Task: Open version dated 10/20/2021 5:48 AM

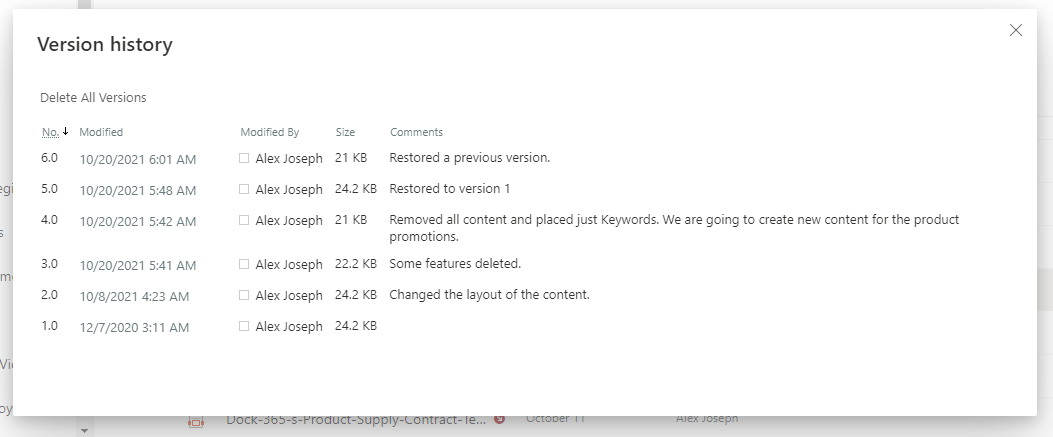Action: click(x=138, y=190)
